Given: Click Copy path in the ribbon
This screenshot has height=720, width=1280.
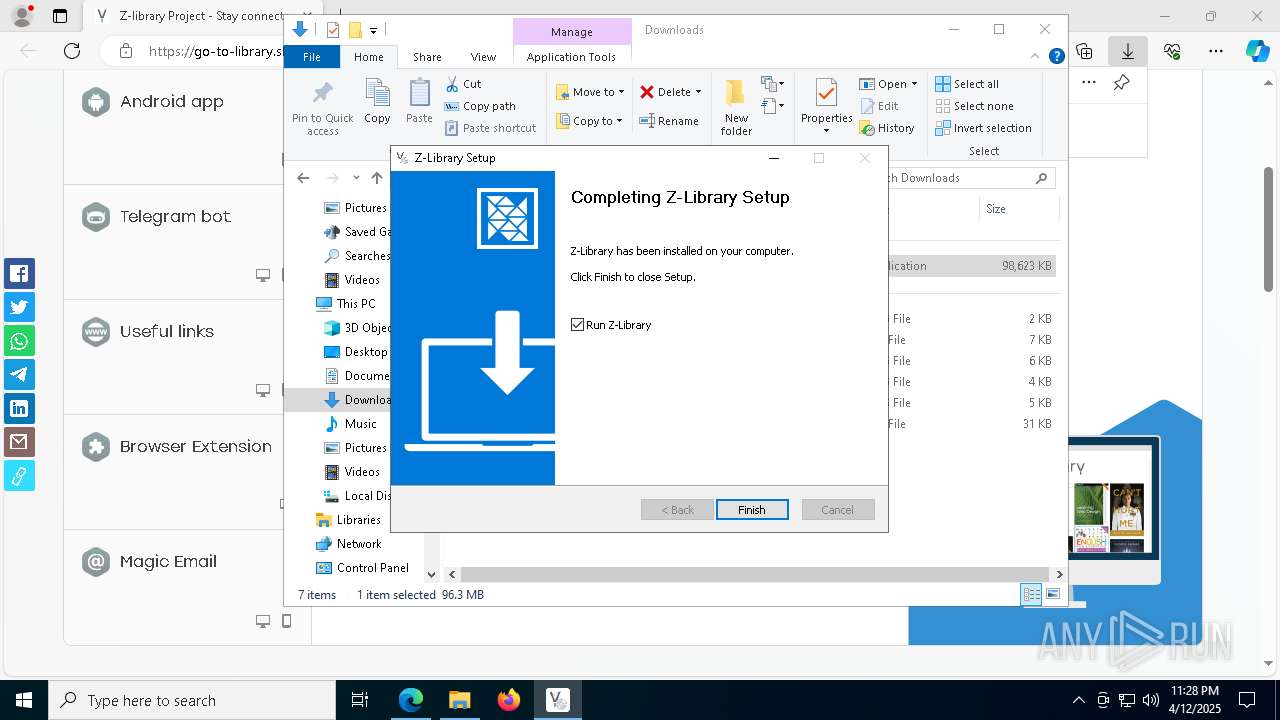Looking at the screenshot, I should pos(480,106).
